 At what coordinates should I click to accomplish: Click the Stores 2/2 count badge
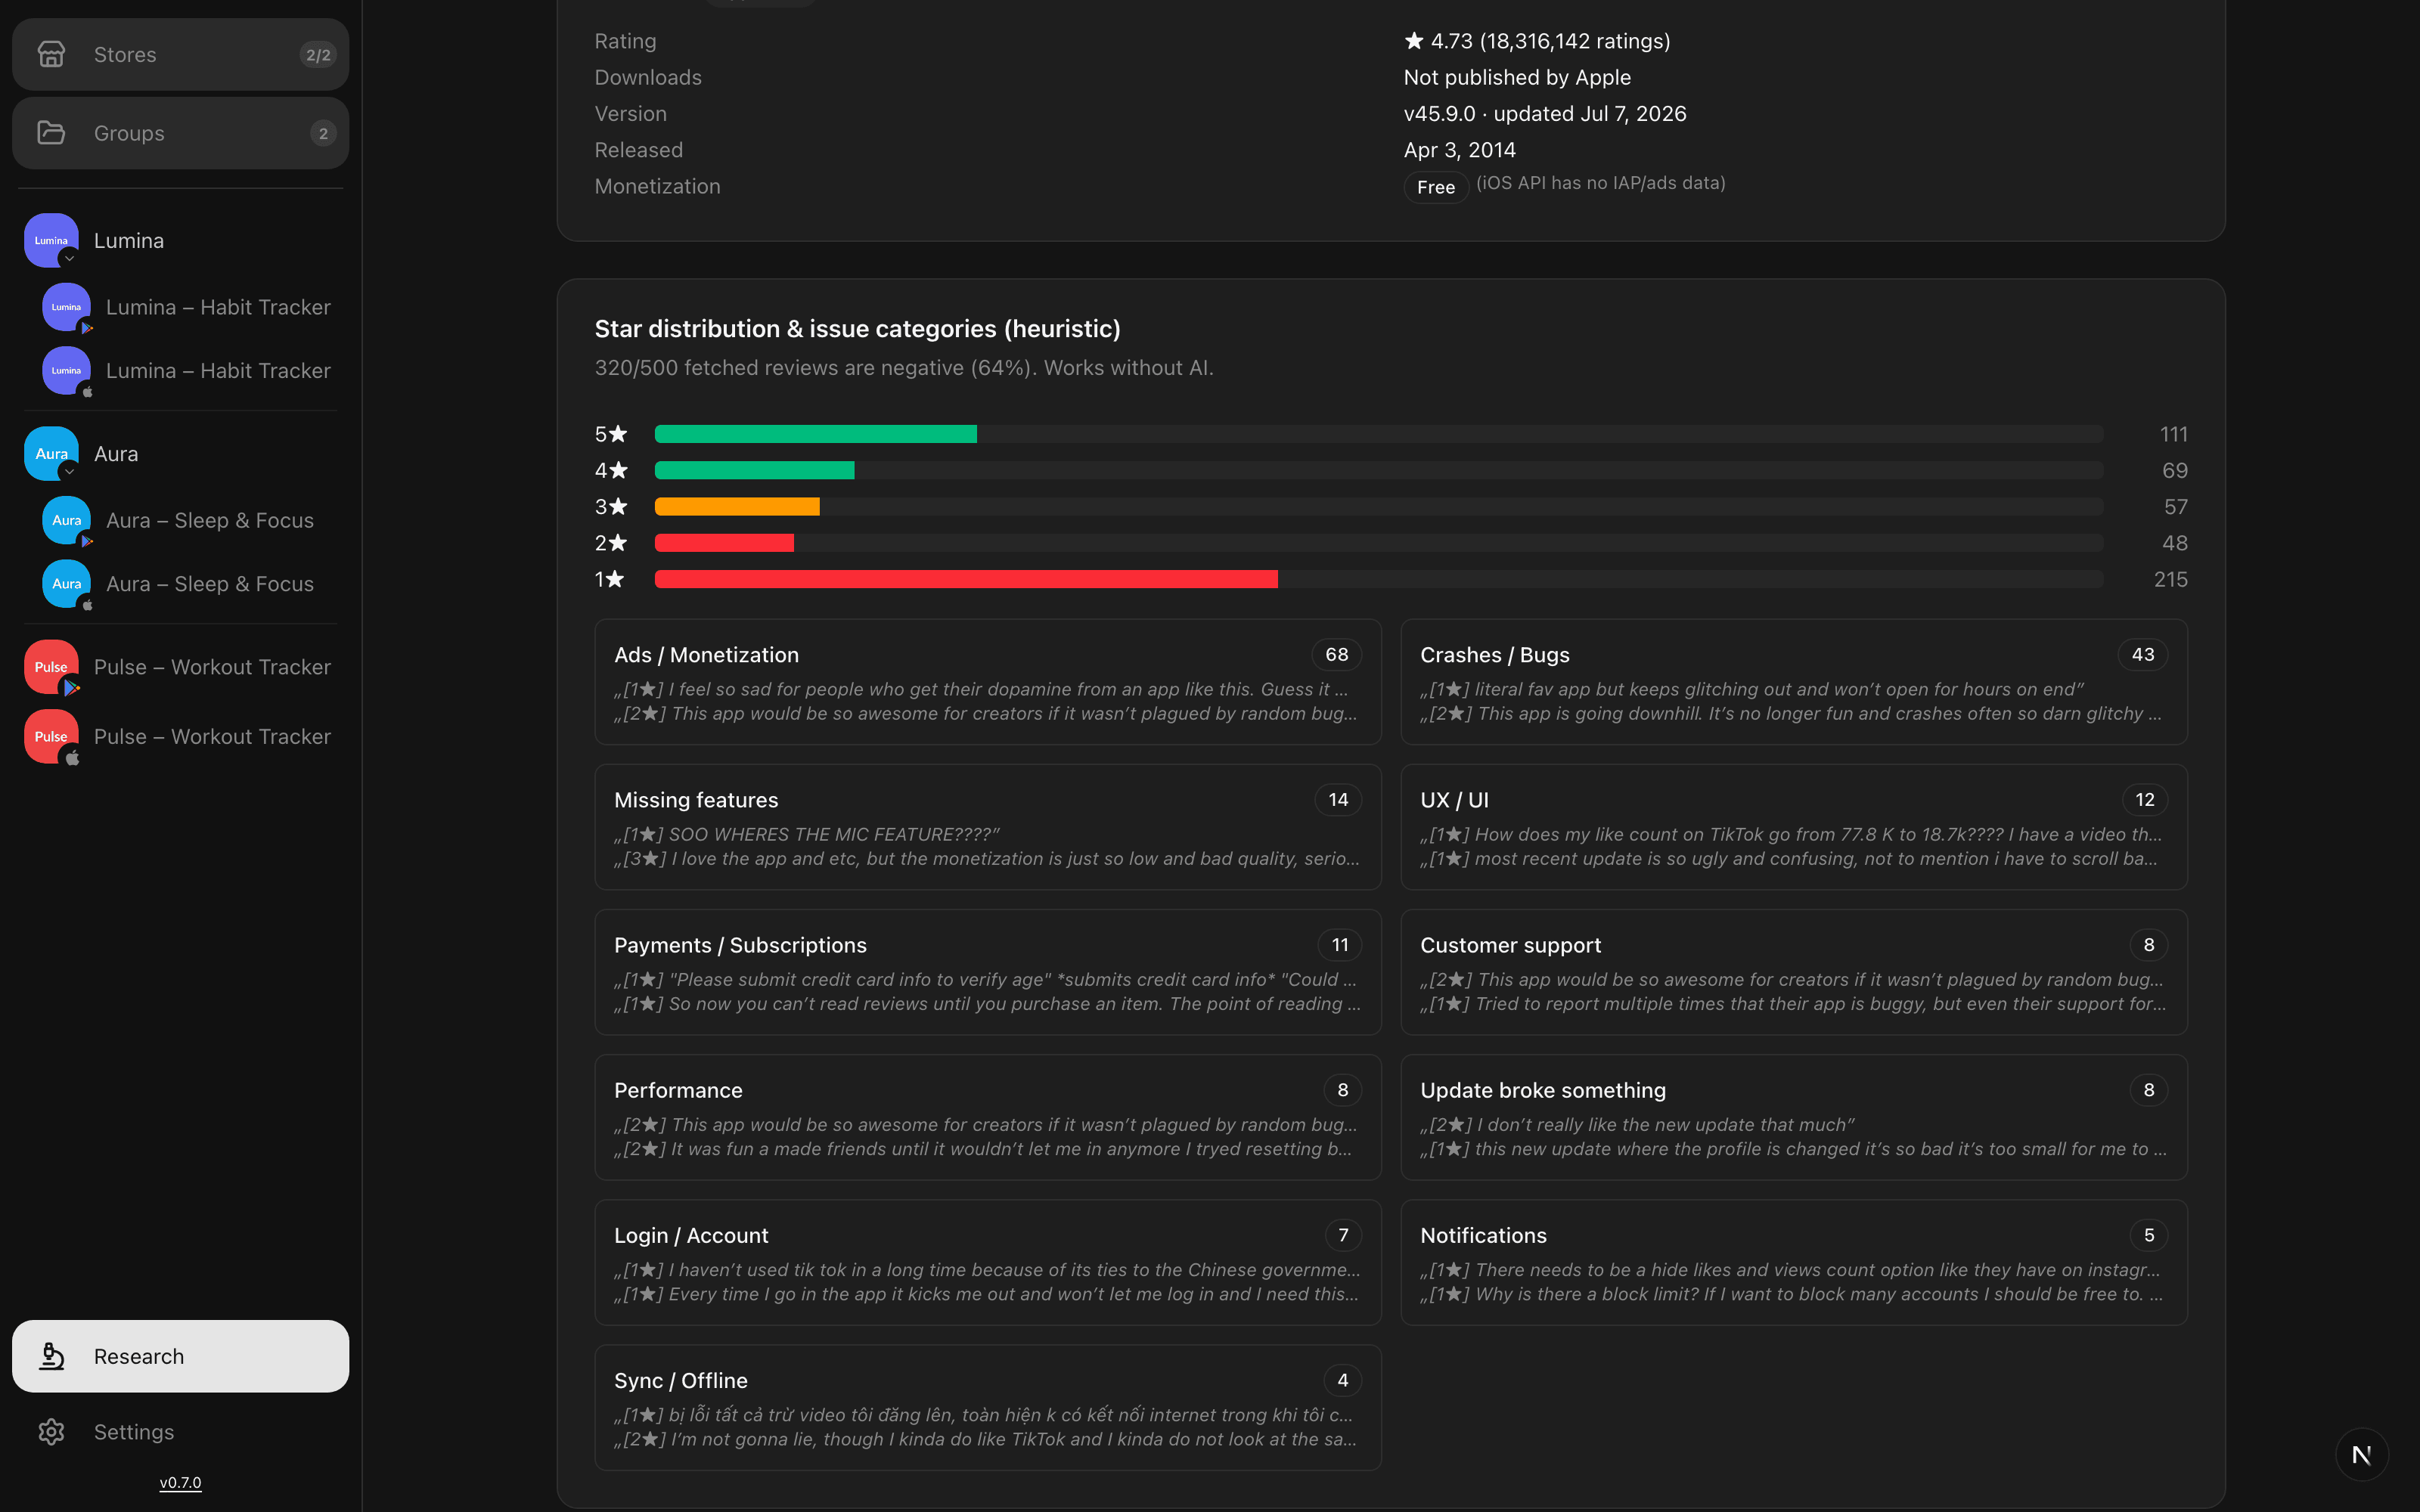point(318,55)
